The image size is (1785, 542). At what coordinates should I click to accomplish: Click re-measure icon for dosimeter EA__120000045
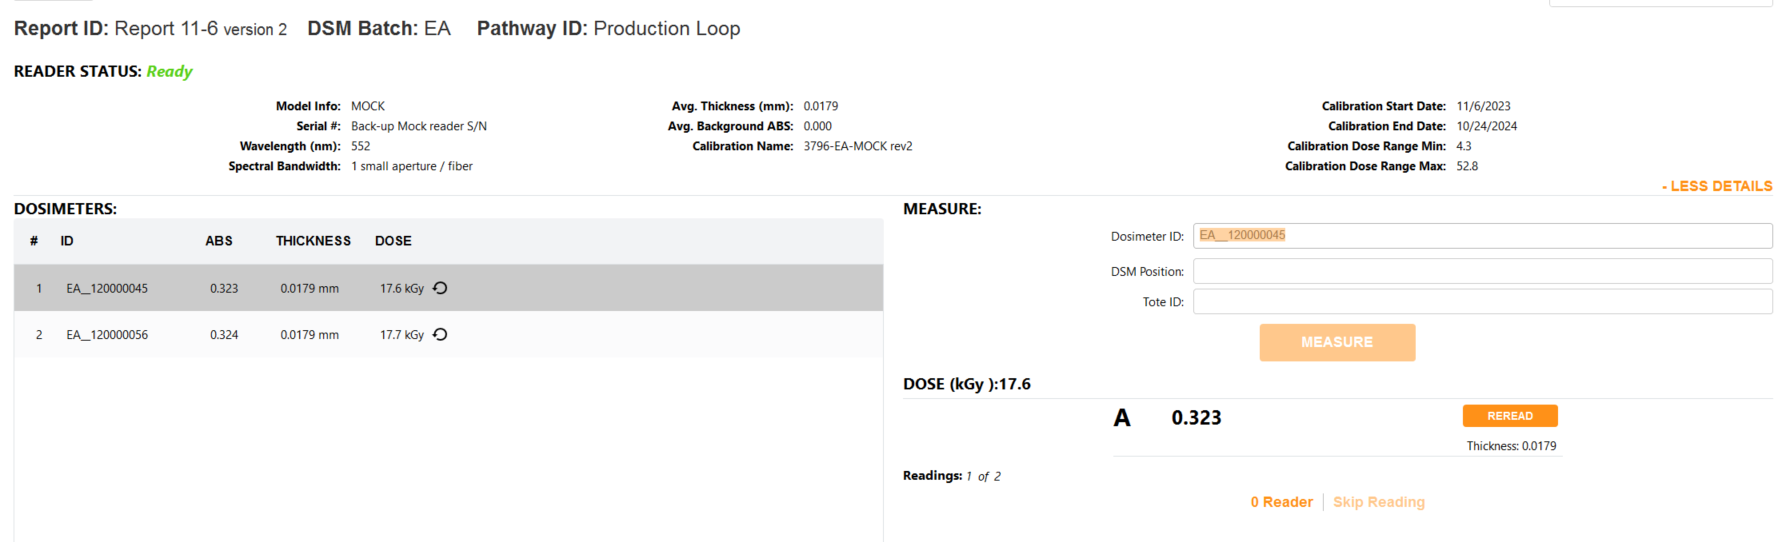point(440,288)
